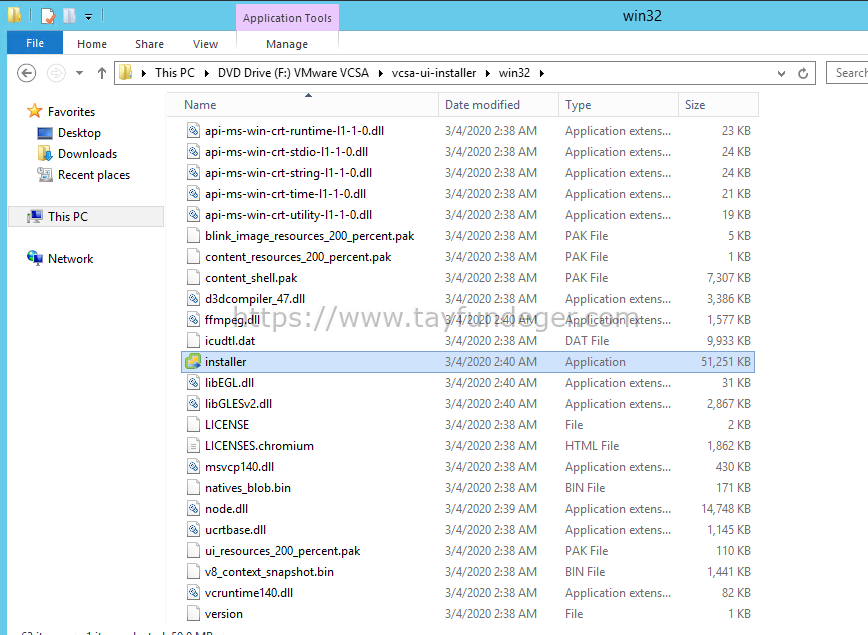Select the file v8_context_snapshot.bin

pyautogui.click(x=269, y=572)
